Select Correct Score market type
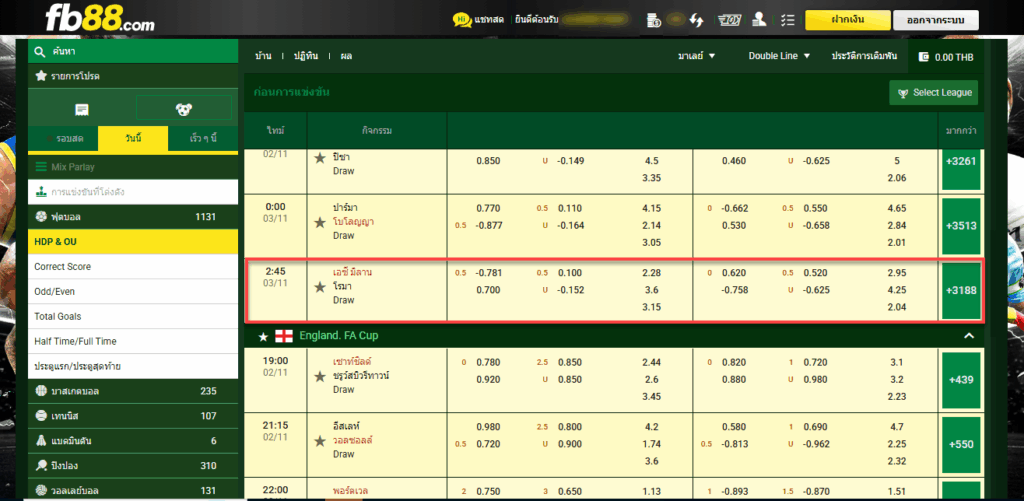Viewport: 1024px width, 501px height. pyautogui.click(x=133, y=267)
